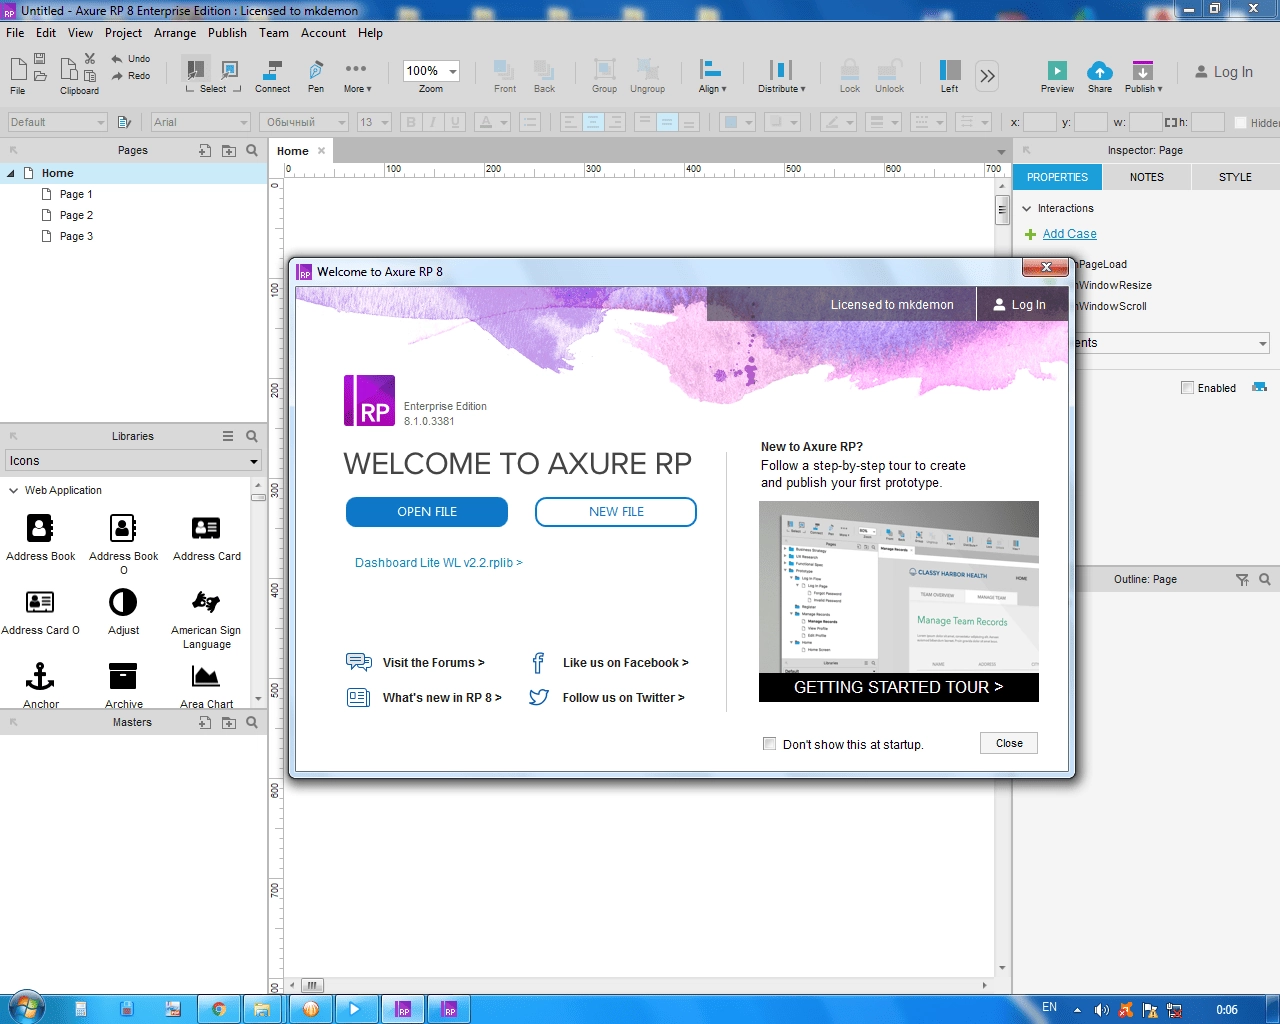Switch to the NOTES tab
The width and height of the screenshot is (1280, 1024).
point(1147,177)
